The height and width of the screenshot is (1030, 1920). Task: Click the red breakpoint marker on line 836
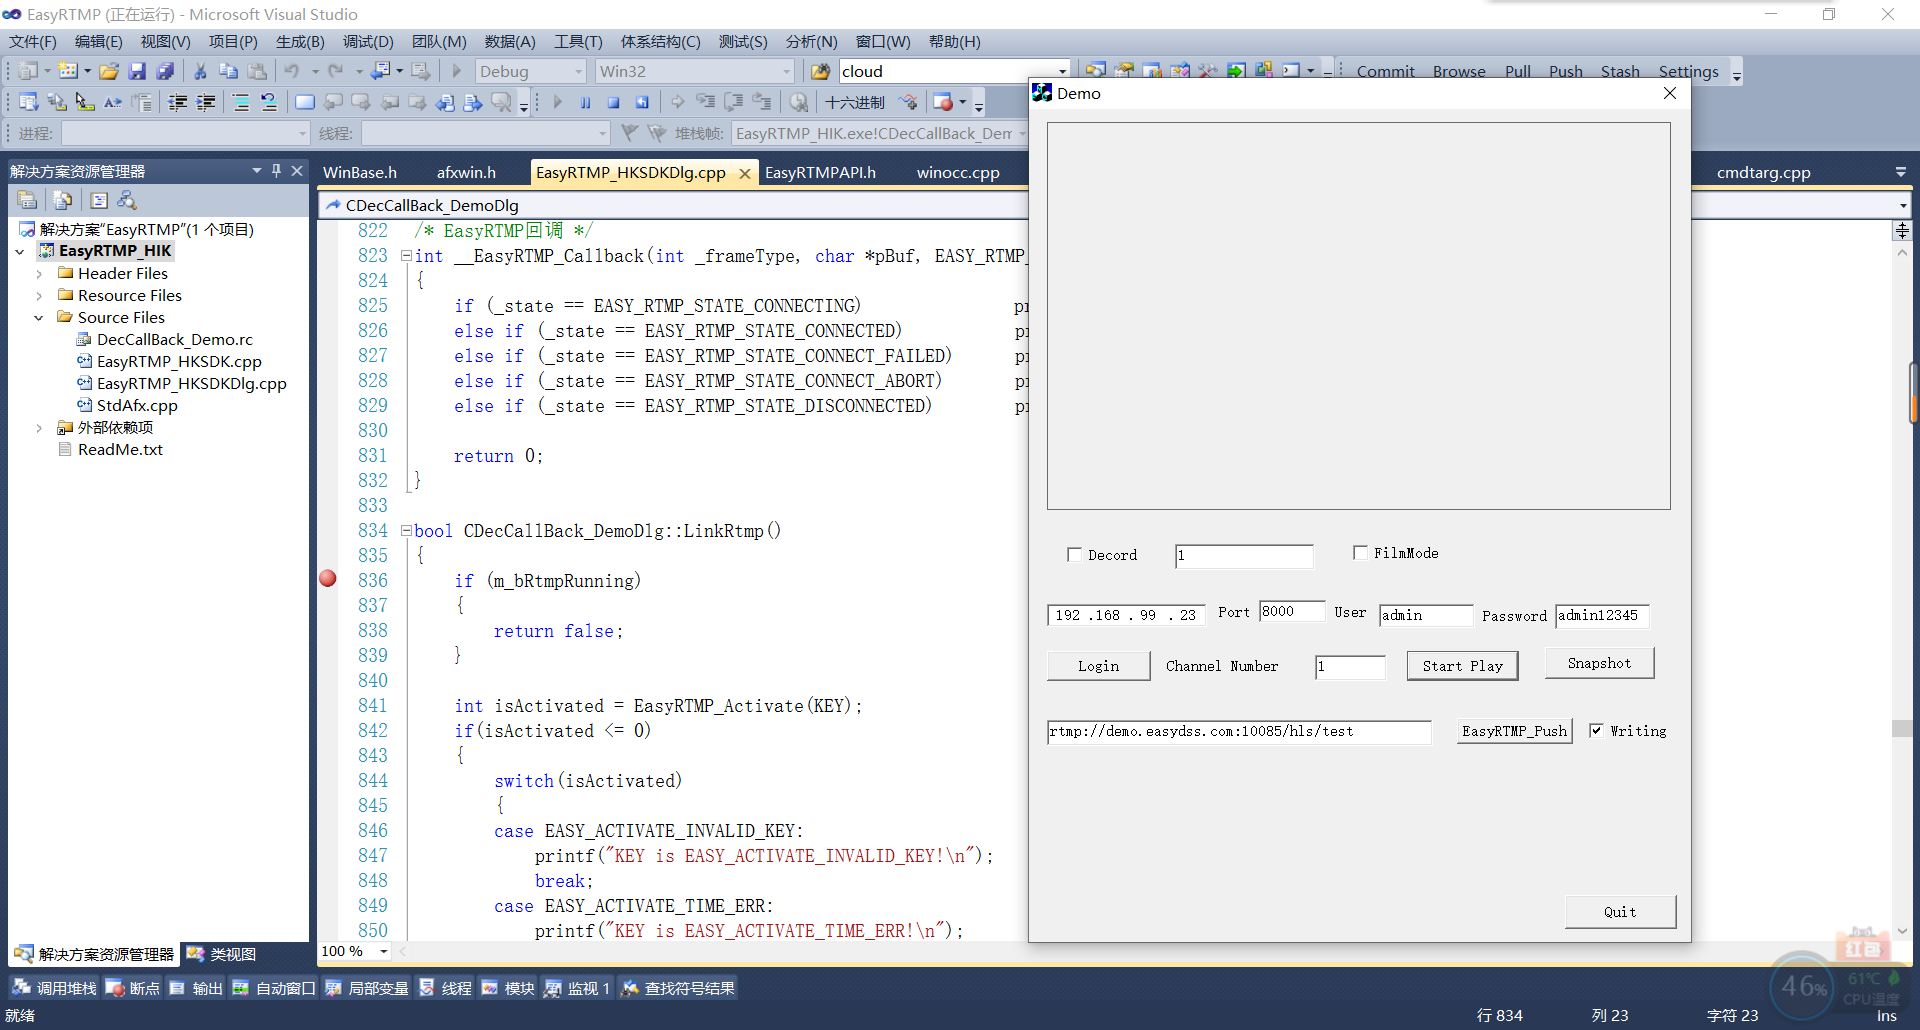[x=328, y=578]
